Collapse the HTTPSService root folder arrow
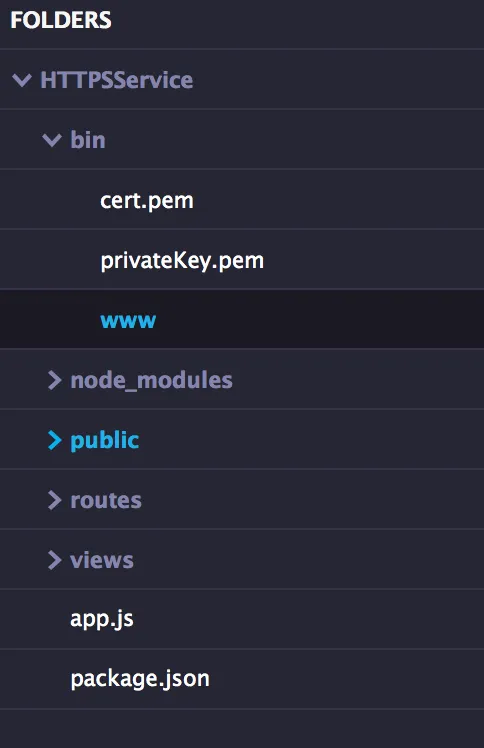Image resolution: width=484 pixels, height=748 pixels. 22,80
